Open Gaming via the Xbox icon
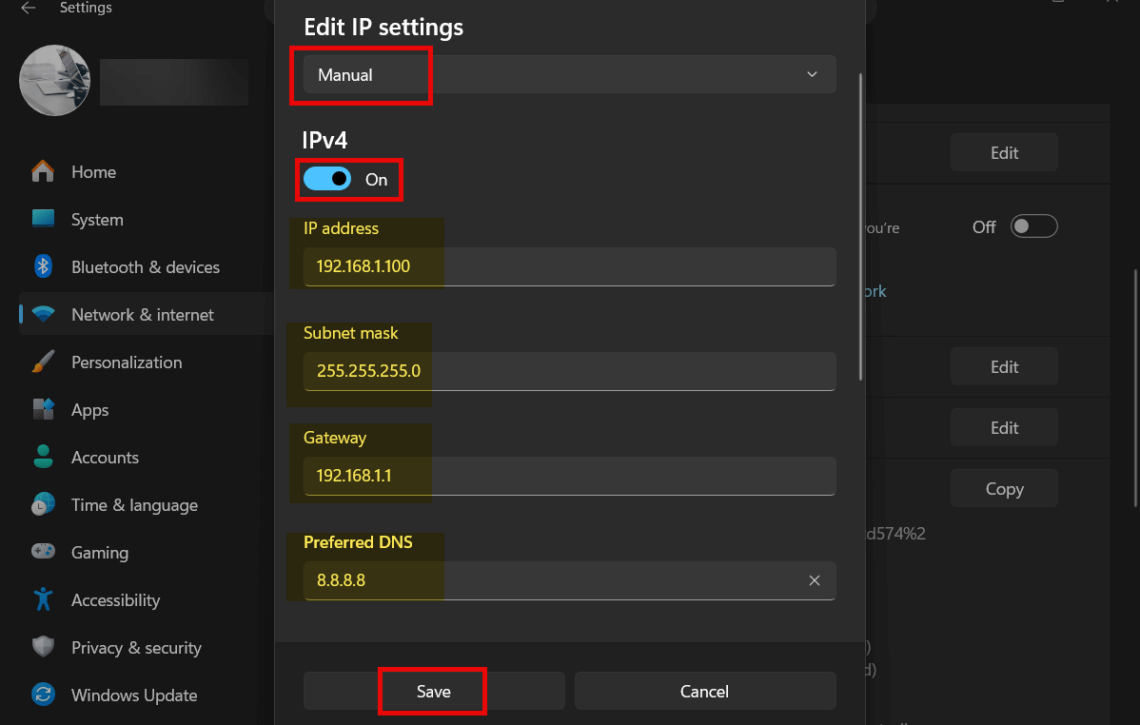 tap(43, 552)
